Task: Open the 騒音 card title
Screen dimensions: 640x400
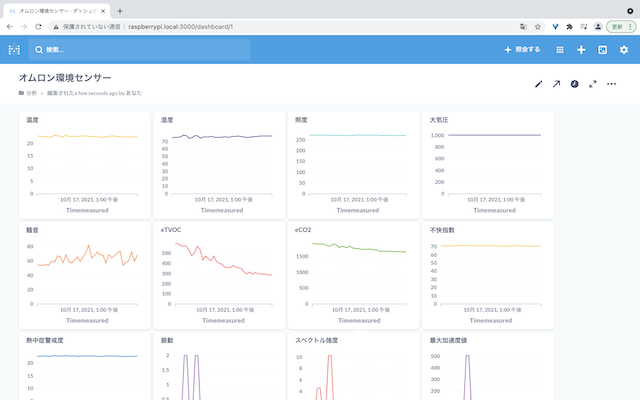Action: [x=32, y=230]
